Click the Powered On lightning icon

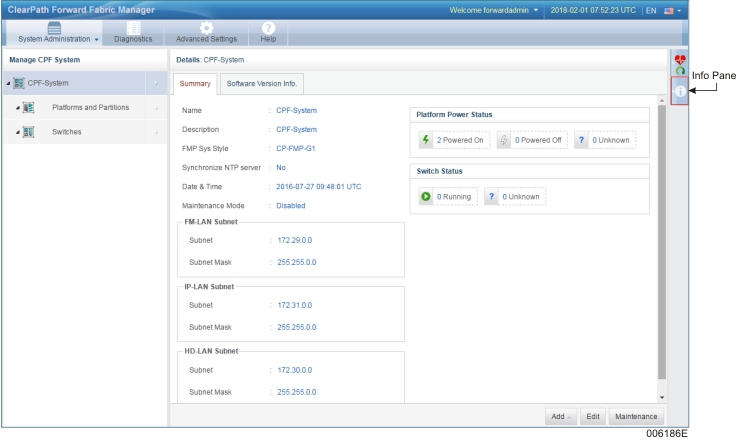pos(425,140)
